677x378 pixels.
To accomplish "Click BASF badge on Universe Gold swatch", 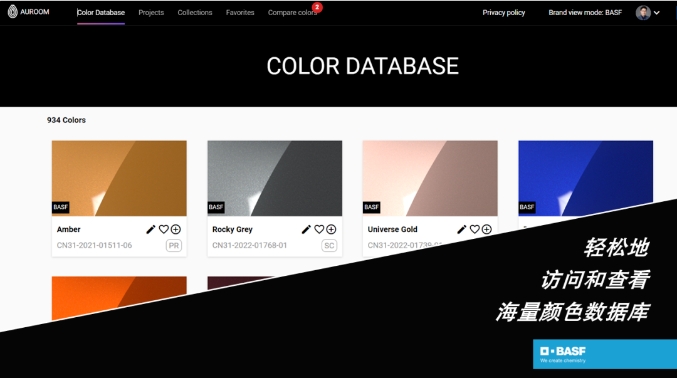I will 372,207.
